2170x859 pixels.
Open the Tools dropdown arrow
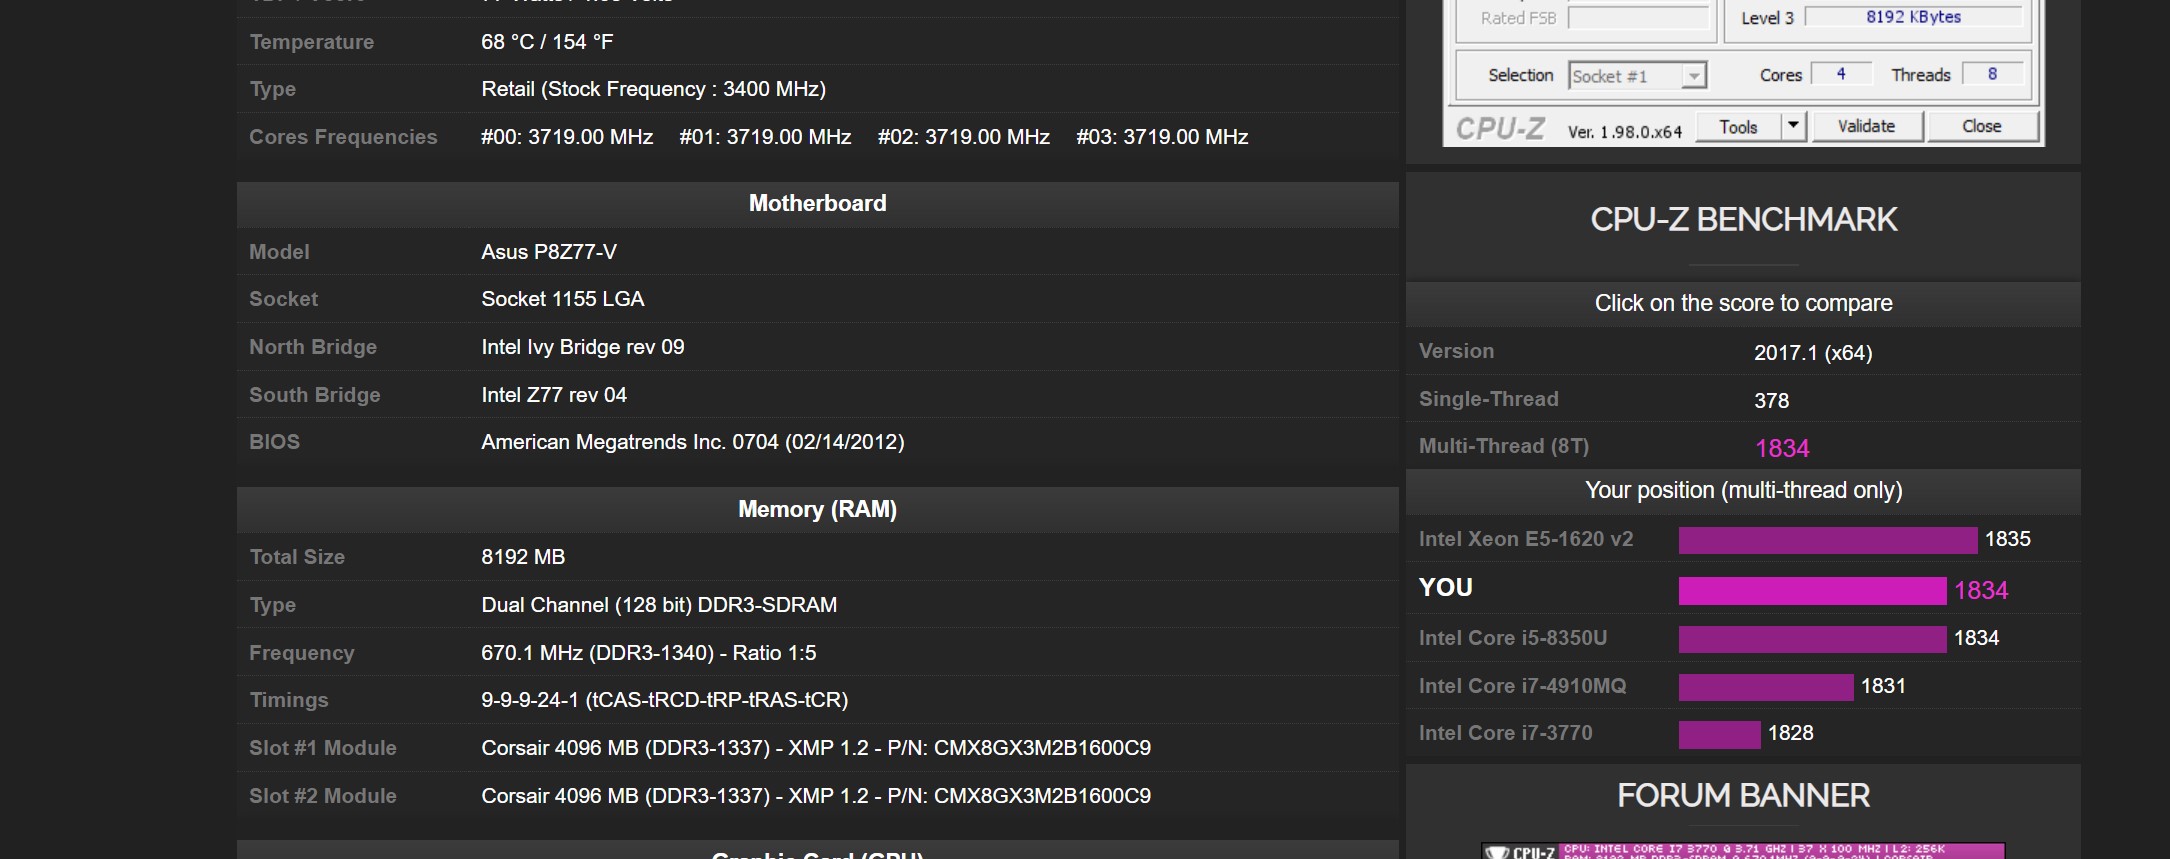point(1794,127)
